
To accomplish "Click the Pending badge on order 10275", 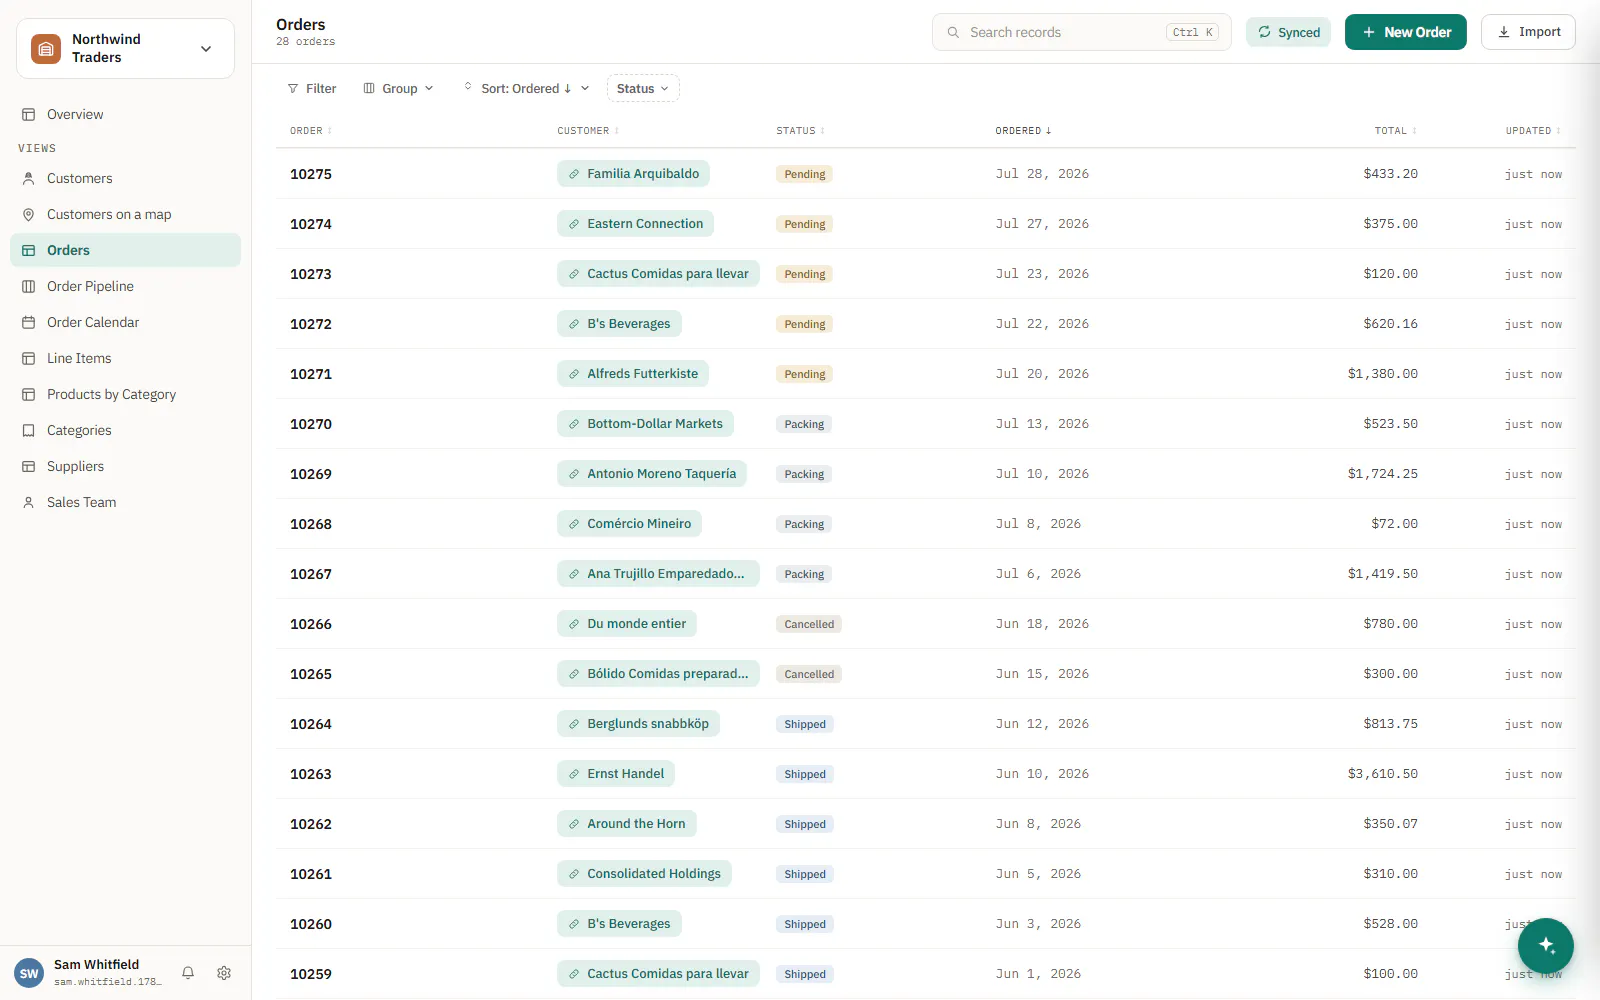I will pos(805,174).
